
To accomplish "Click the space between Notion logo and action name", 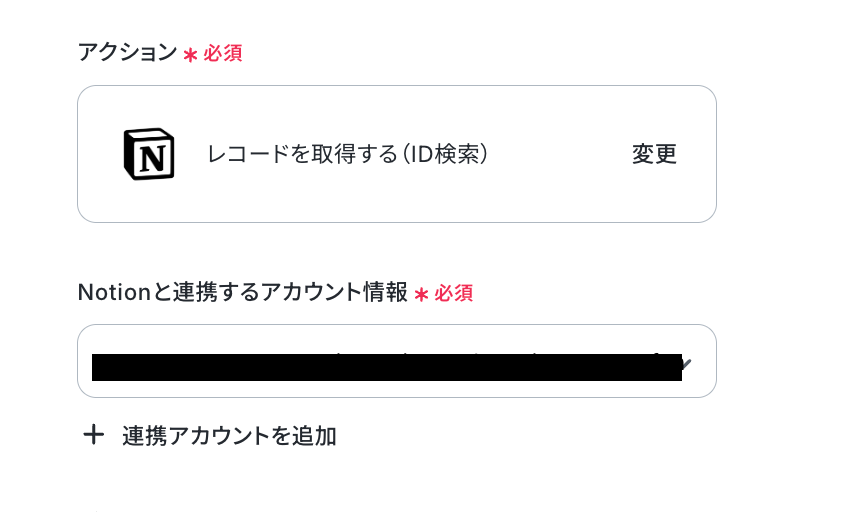I will (x=190, y=154).
